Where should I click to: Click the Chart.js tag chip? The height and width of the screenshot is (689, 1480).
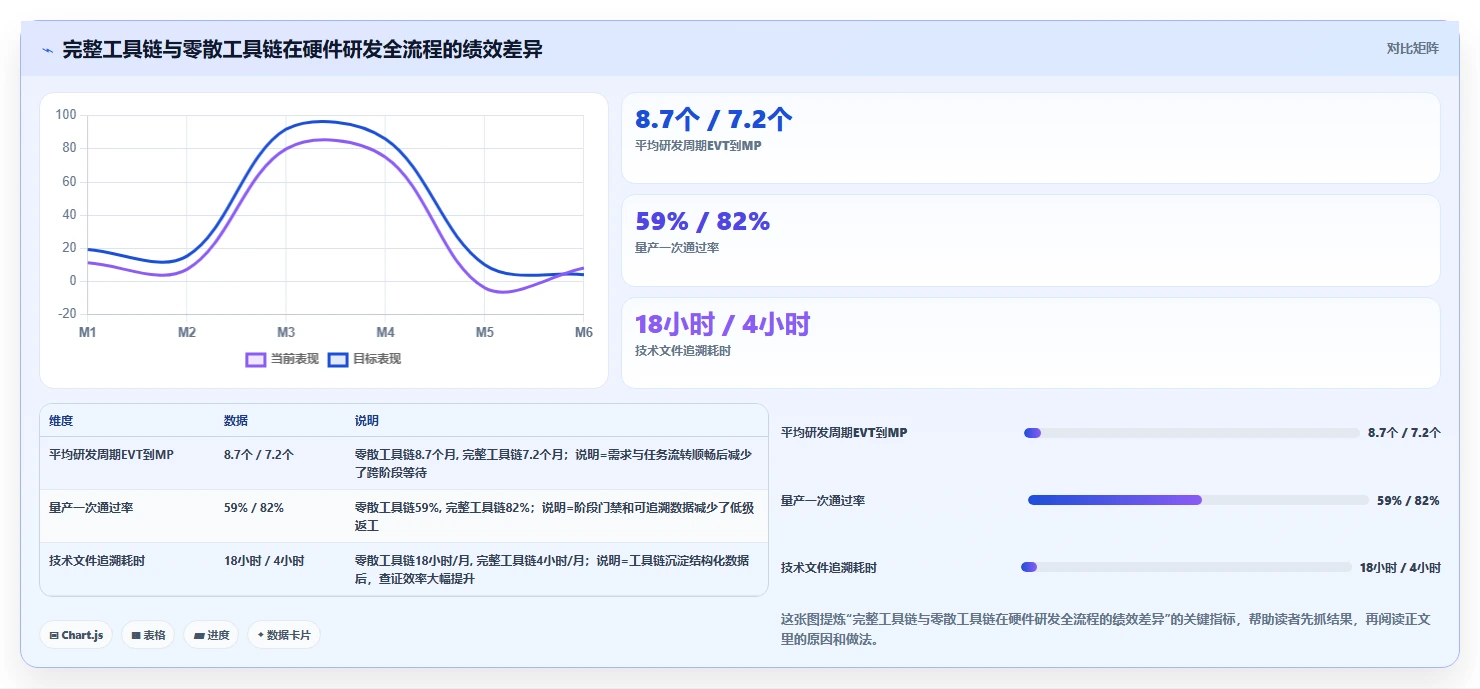[76, 635]
